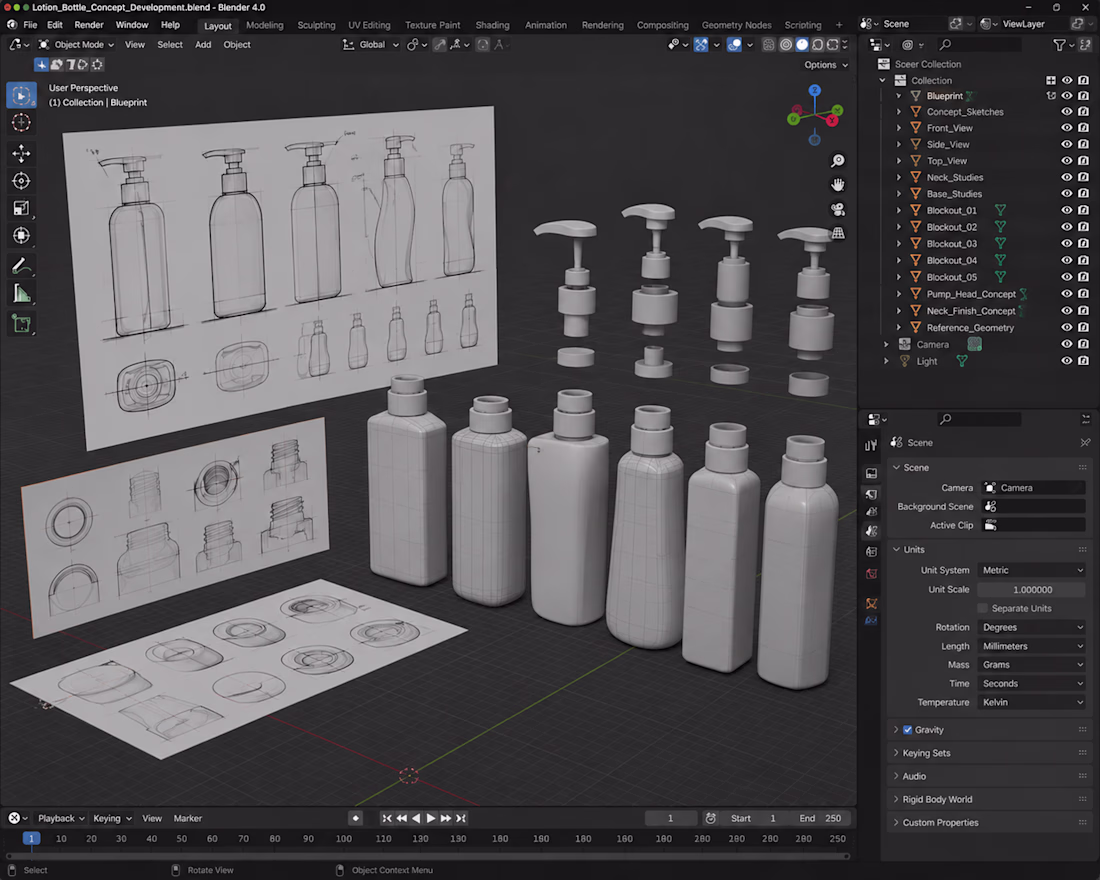
Task: Click frame 100 on the timeline
Action: coord(344,839)
